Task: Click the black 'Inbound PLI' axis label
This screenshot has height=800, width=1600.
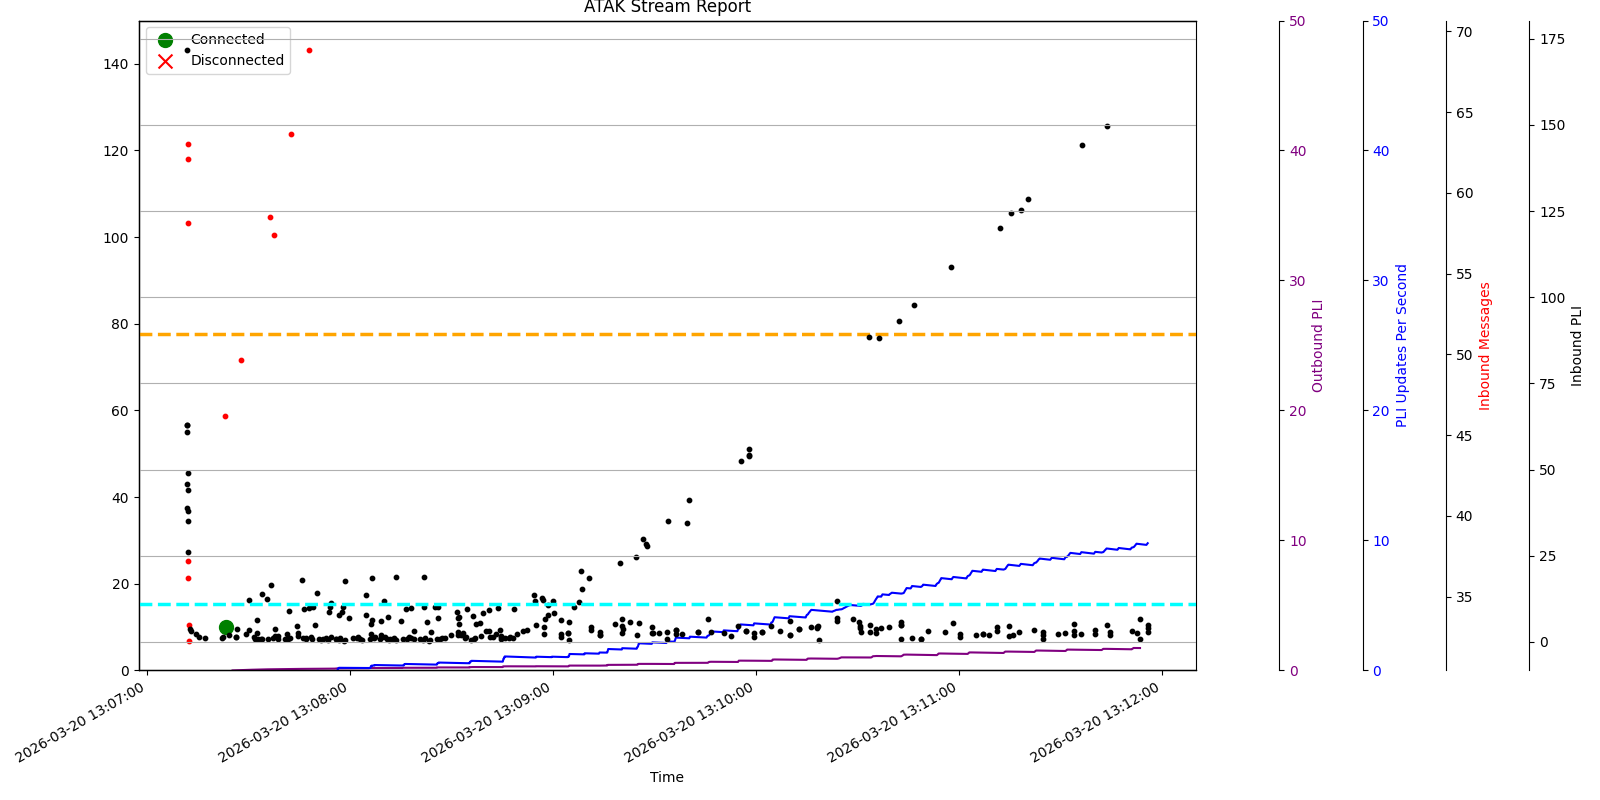Action: coord(1577,346)
